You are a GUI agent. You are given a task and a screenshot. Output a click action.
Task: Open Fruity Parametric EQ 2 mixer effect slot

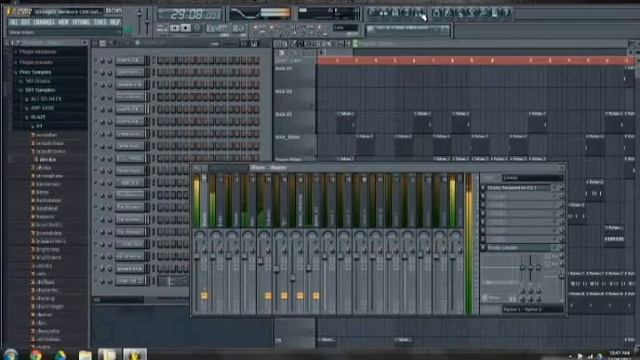coord(518,188)
